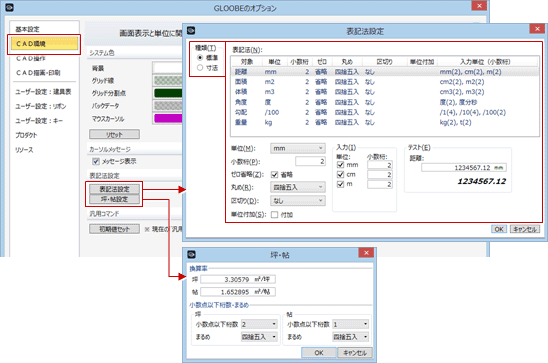Click the マウスカーソル color swatch
This screenshot has height=363, width=548.
coord(168,118)
